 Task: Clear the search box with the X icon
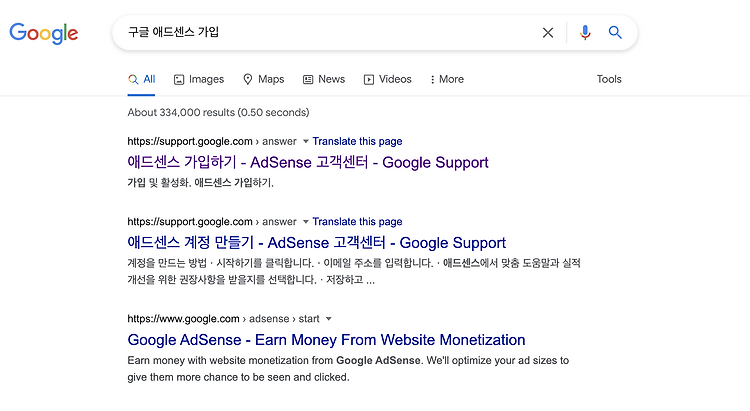pyautogui.click(x=548, y=33)
